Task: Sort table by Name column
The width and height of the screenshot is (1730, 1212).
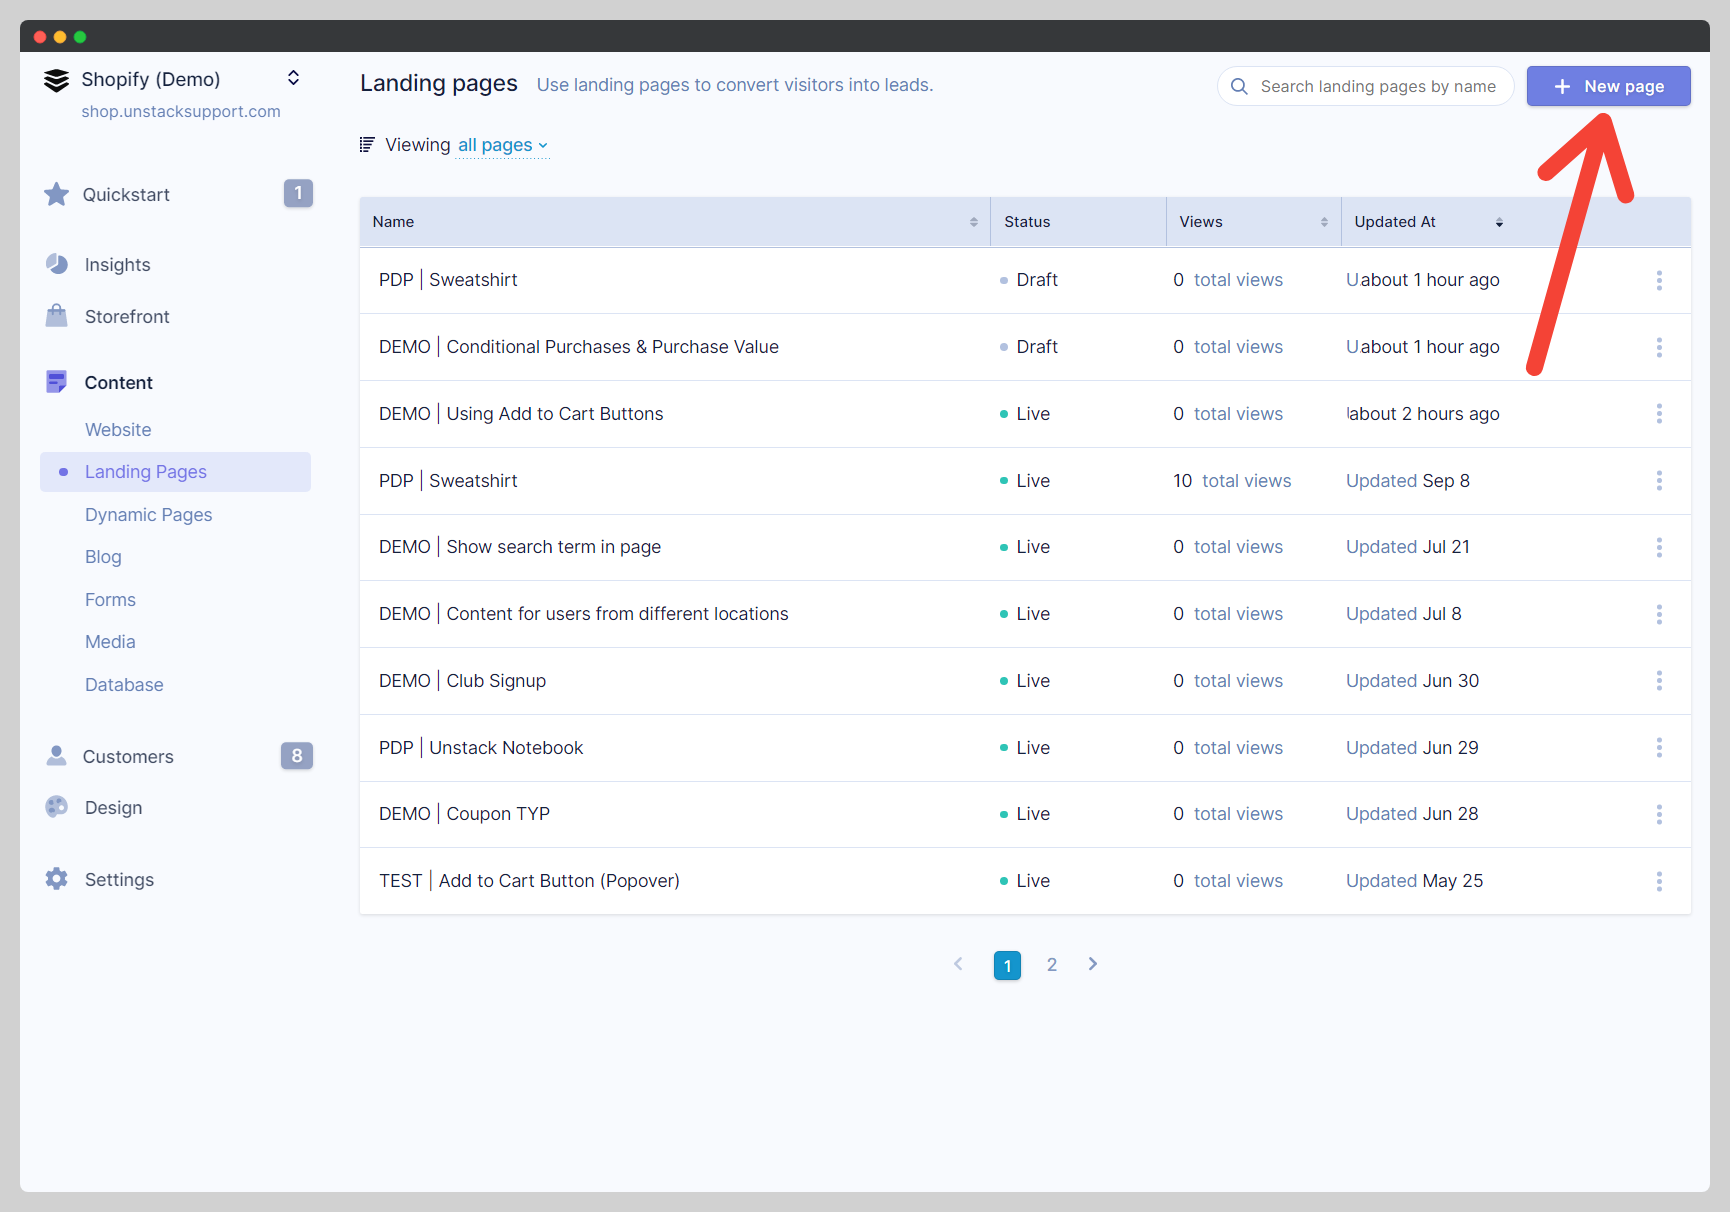Action: (973, 222)
